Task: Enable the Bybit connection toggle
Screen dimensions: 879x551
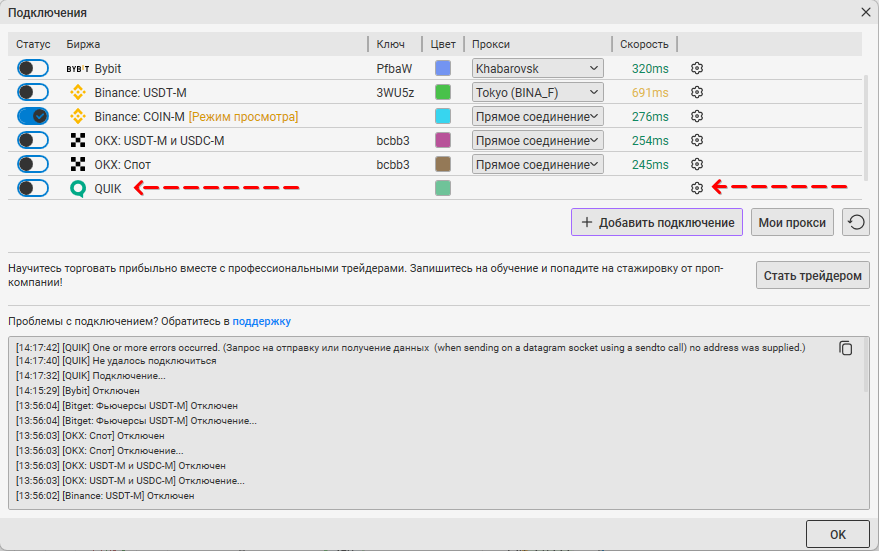Action: click(x=33, y=68)
